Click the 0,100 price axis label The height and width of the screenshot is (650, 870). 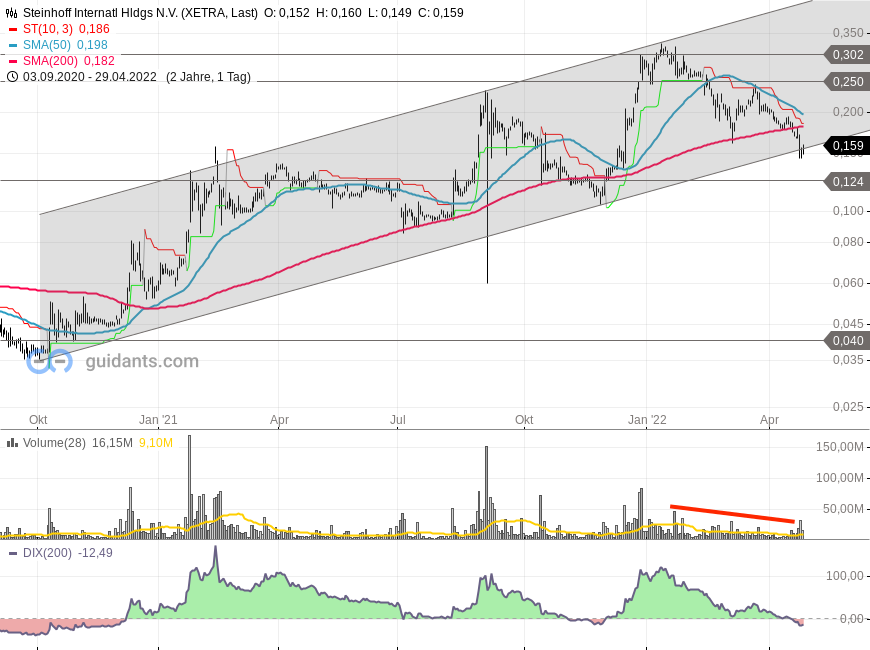point(848,211)
